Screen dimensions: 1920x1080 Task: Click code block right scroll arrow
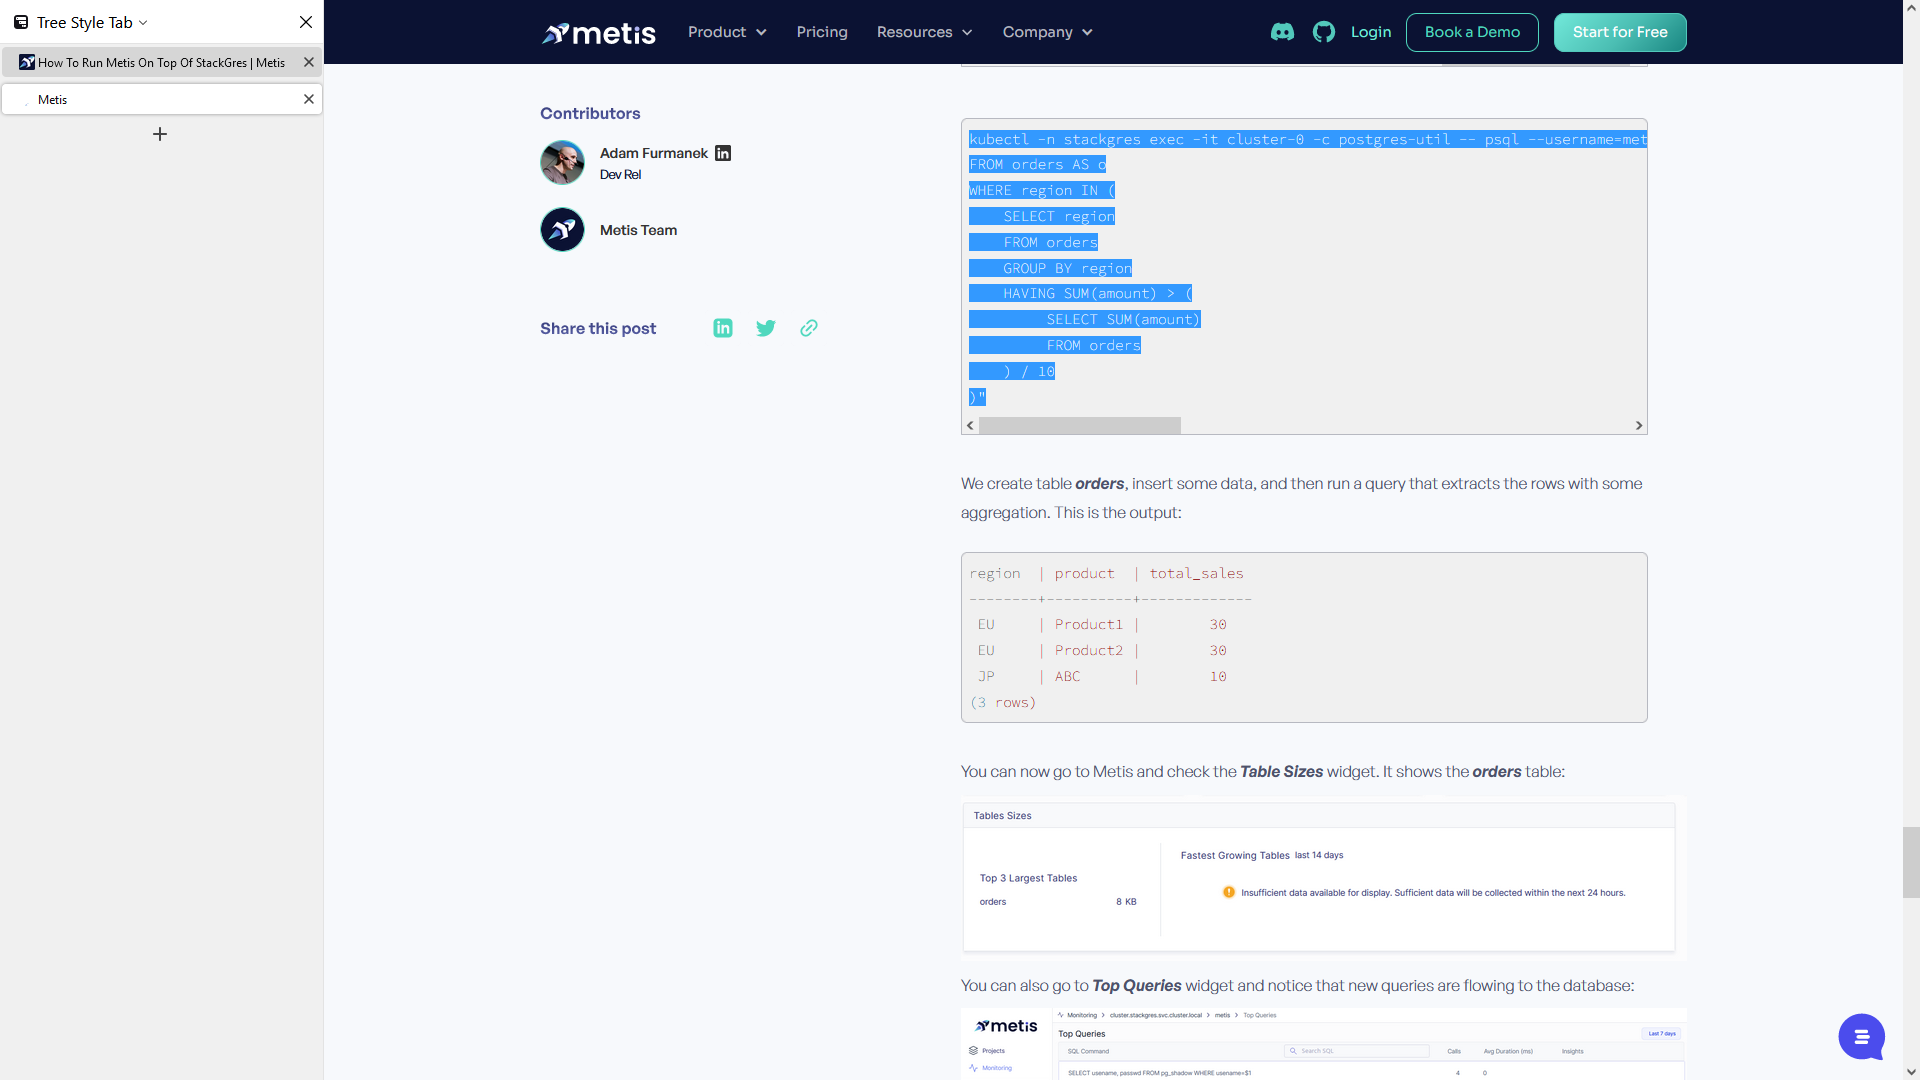coord(1639,425)
